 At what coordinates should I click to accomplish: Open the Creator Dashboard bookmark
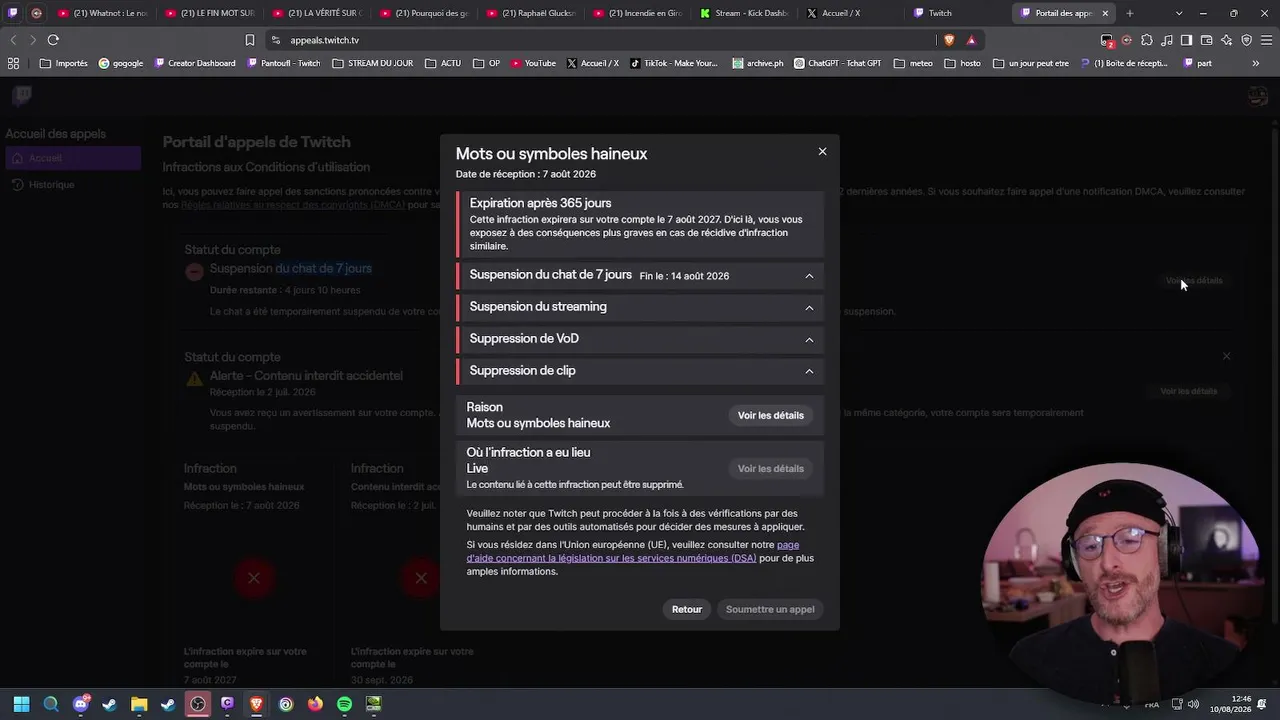coord(194,63)
